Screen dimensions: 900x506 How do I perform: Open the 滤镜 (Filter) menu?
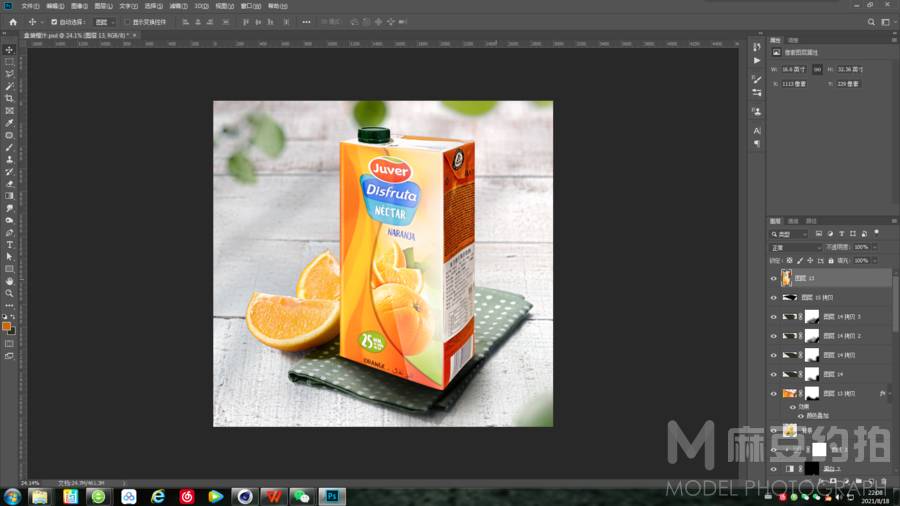[x=179, y=6]
